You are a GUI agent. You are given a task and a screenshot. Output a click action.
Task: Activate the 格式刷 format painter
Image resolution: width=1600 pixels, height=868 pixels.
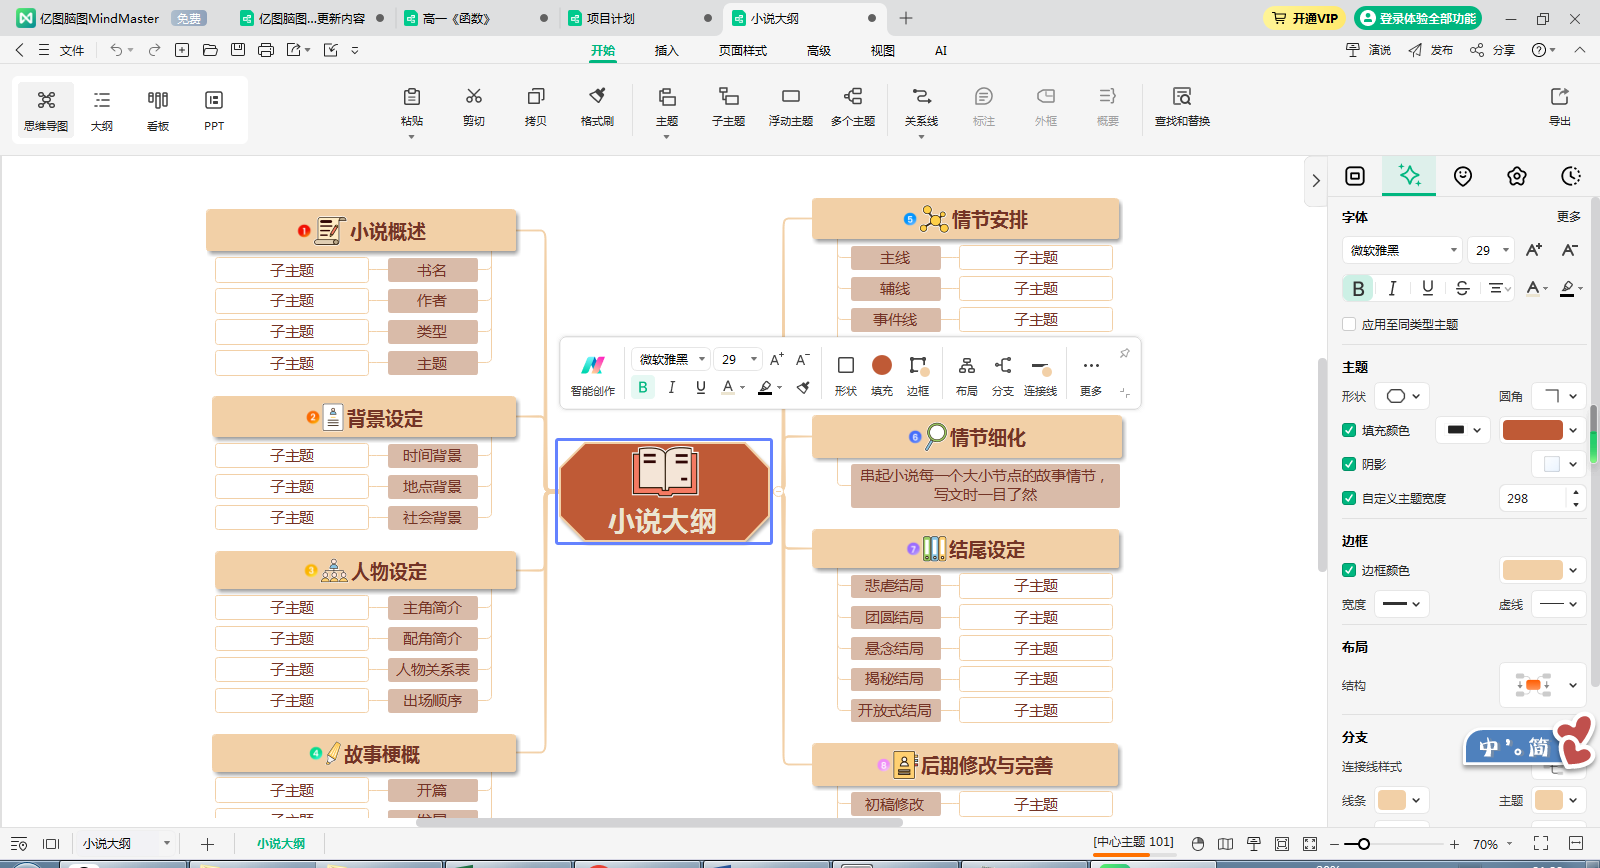click(598, 107)
